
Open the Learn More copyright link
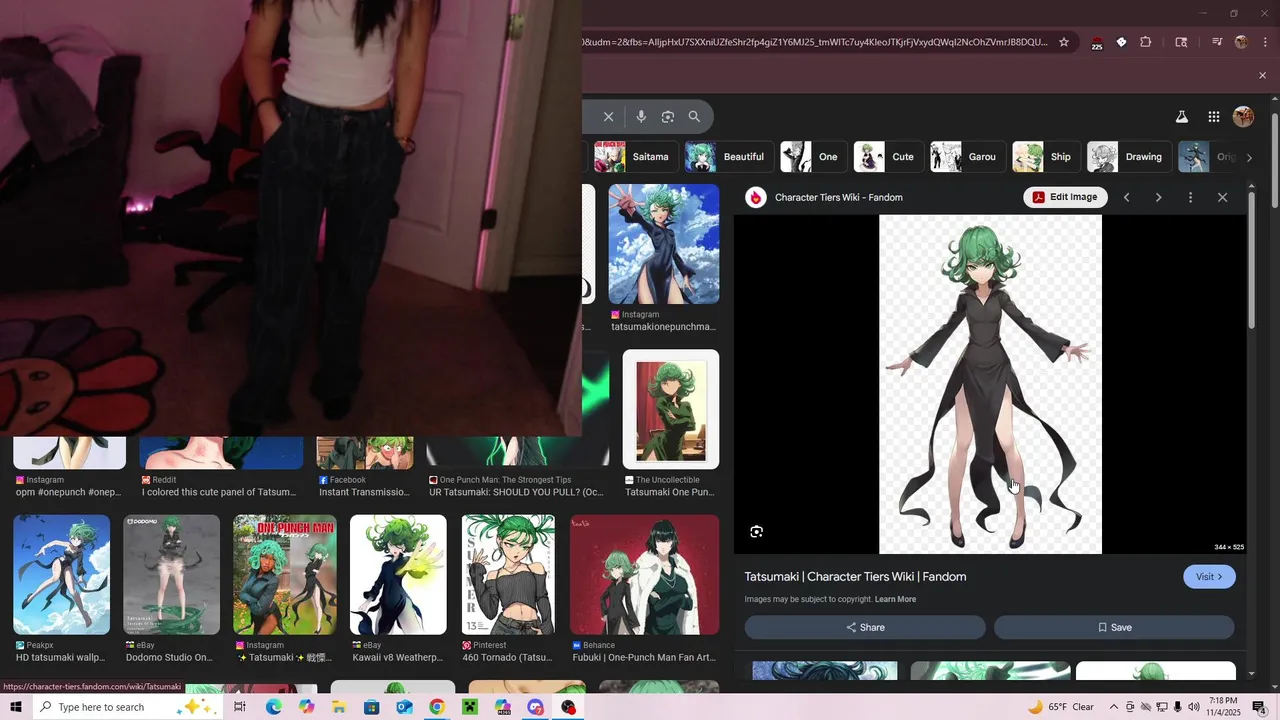(x=895, y=599)
